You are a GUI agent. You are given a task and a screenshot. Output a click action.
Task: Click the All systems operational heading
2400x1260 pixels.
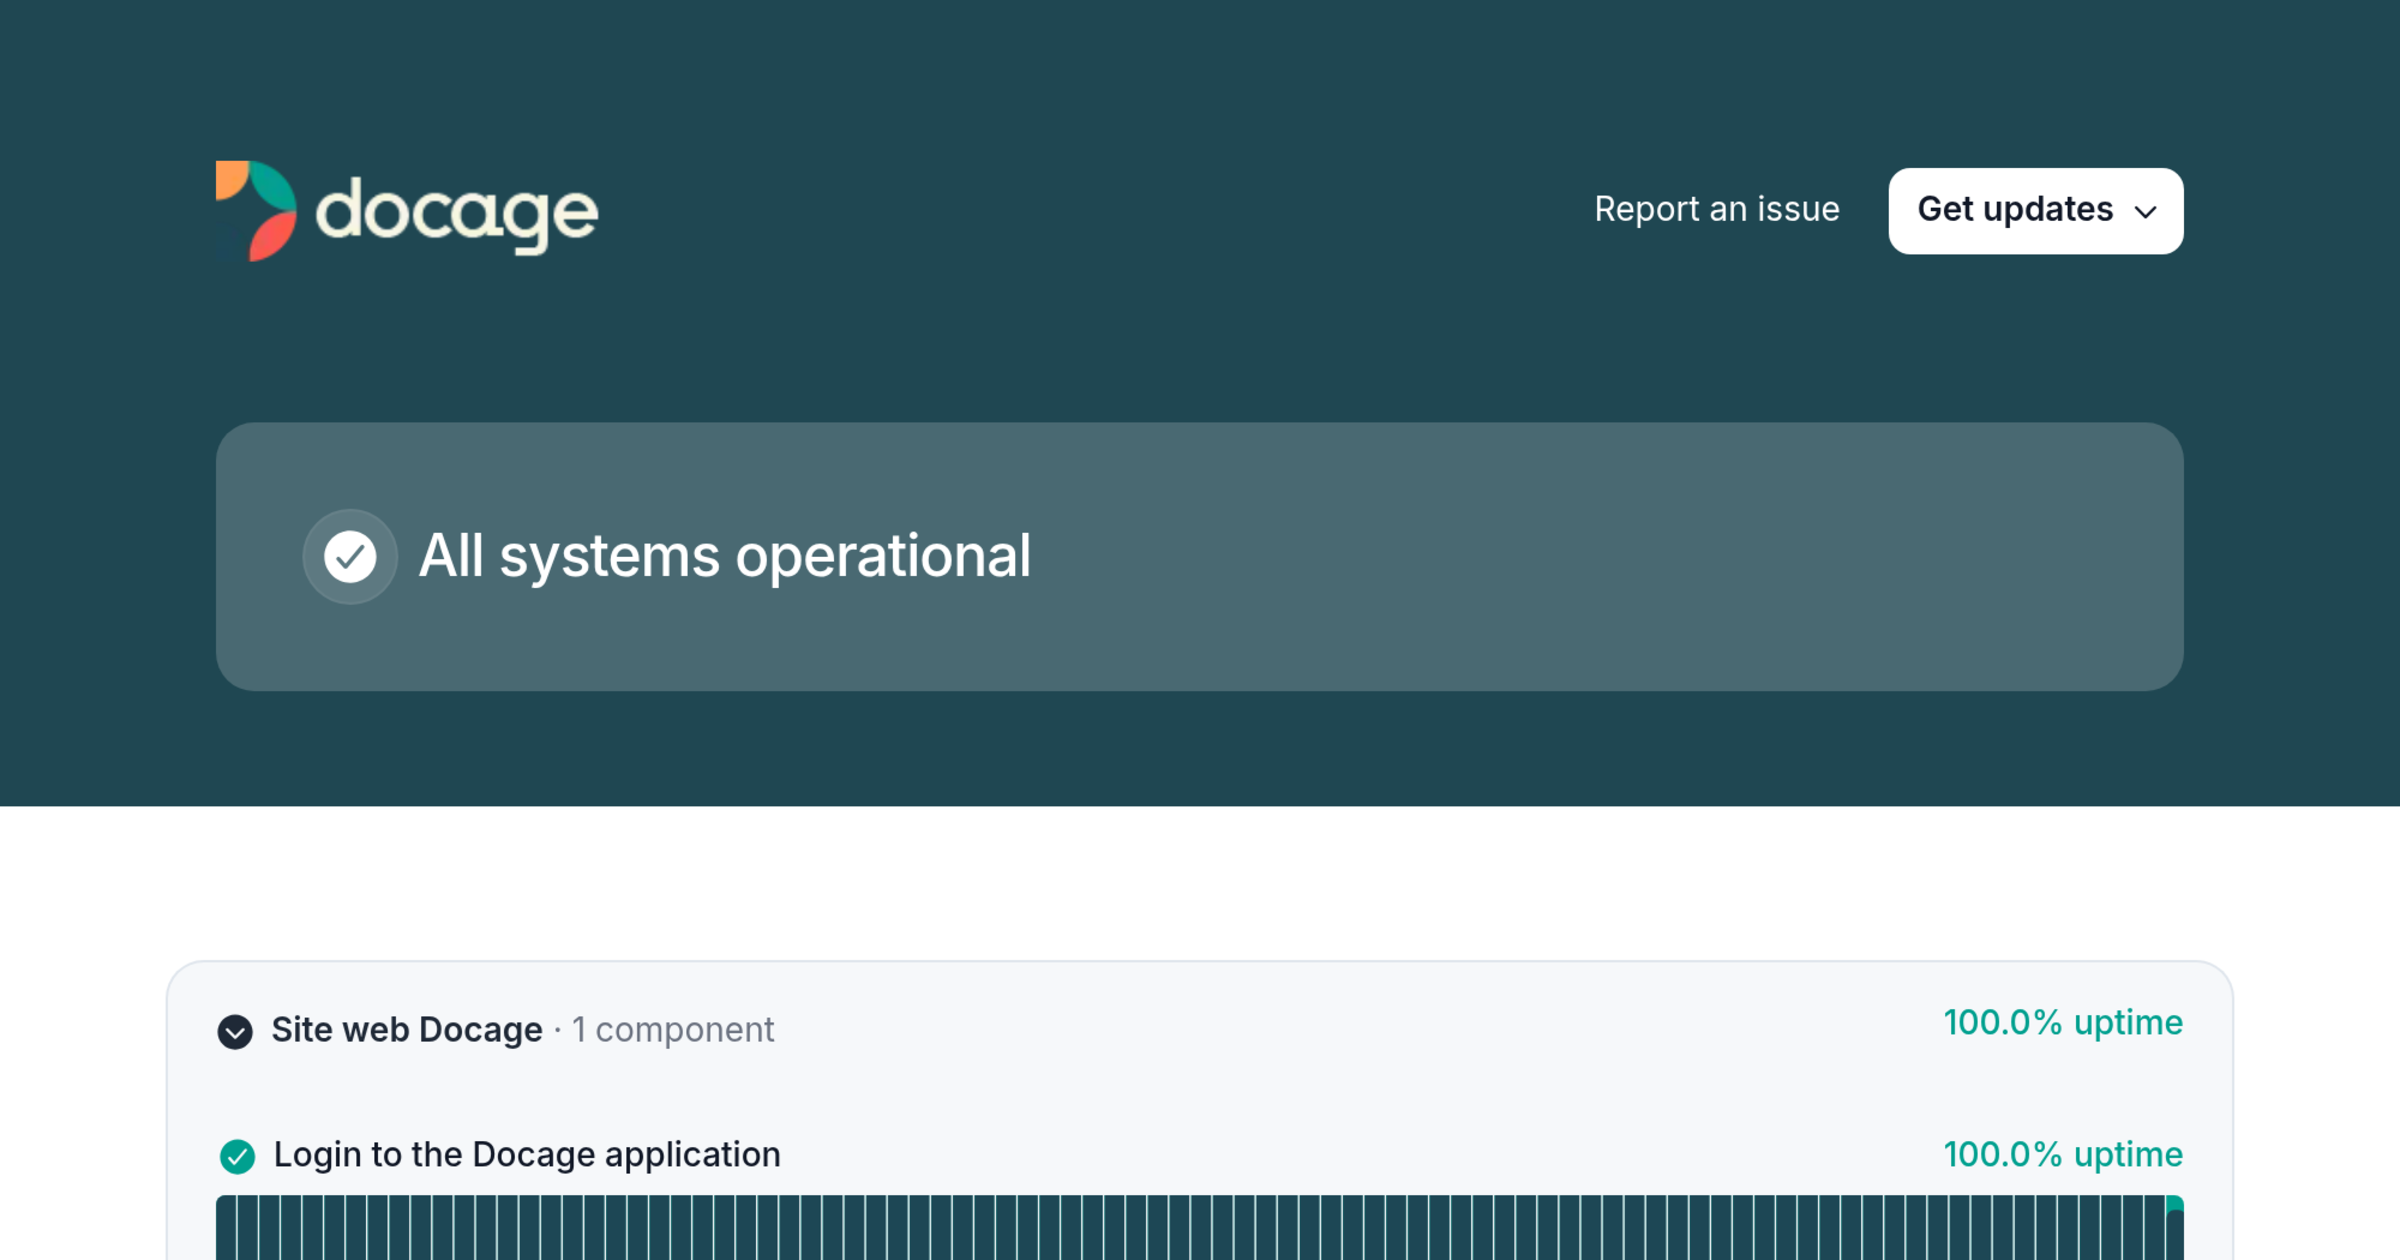(724, 556)
